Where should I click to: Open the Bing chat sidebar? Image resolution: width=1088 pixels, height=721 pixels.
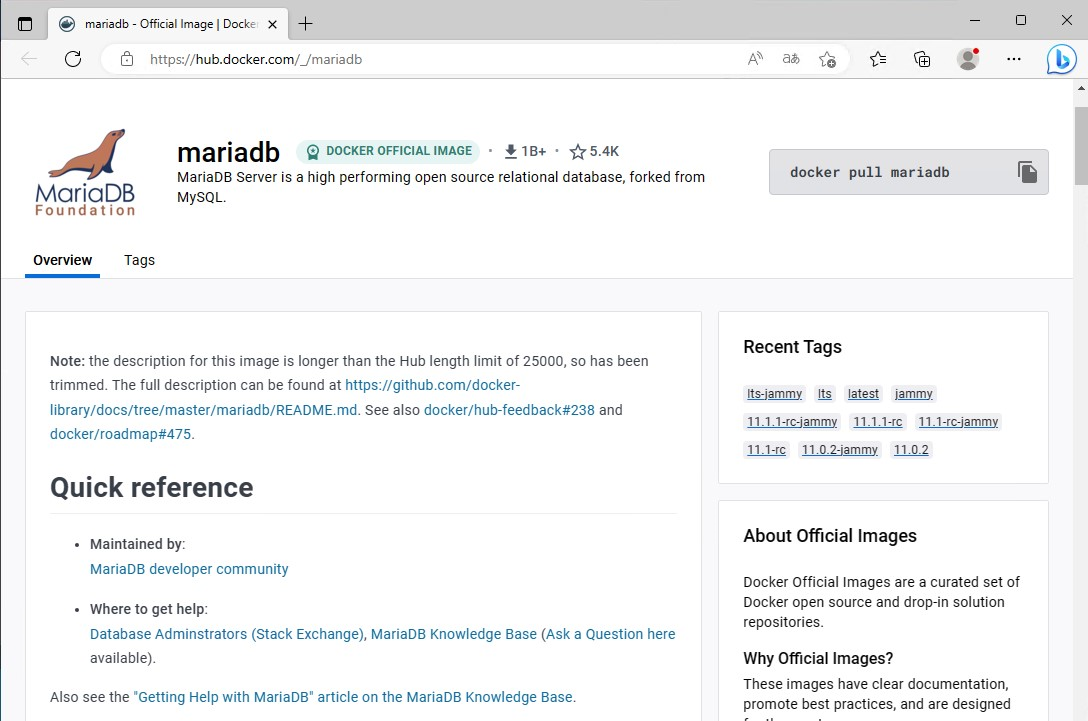point(1062,59)
